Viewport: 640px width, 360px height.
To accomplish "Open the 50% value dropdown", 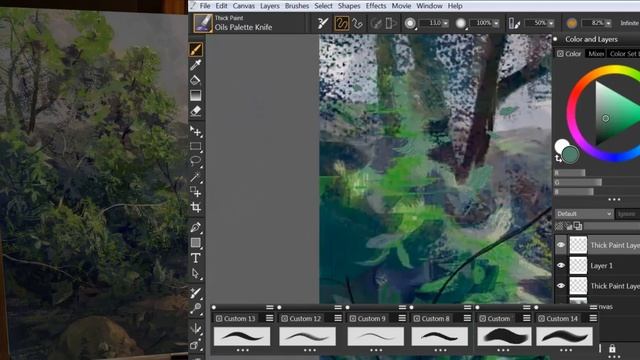I will coord(551,23).
